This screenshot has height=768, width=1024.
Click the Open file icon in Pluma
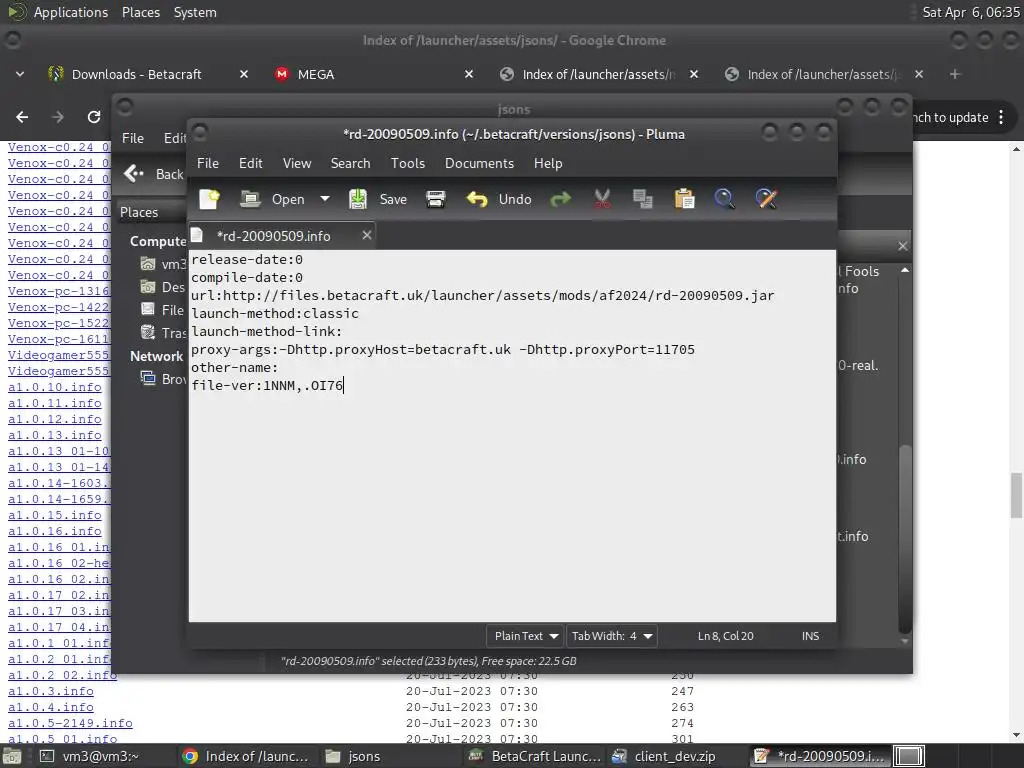(251, 199)
